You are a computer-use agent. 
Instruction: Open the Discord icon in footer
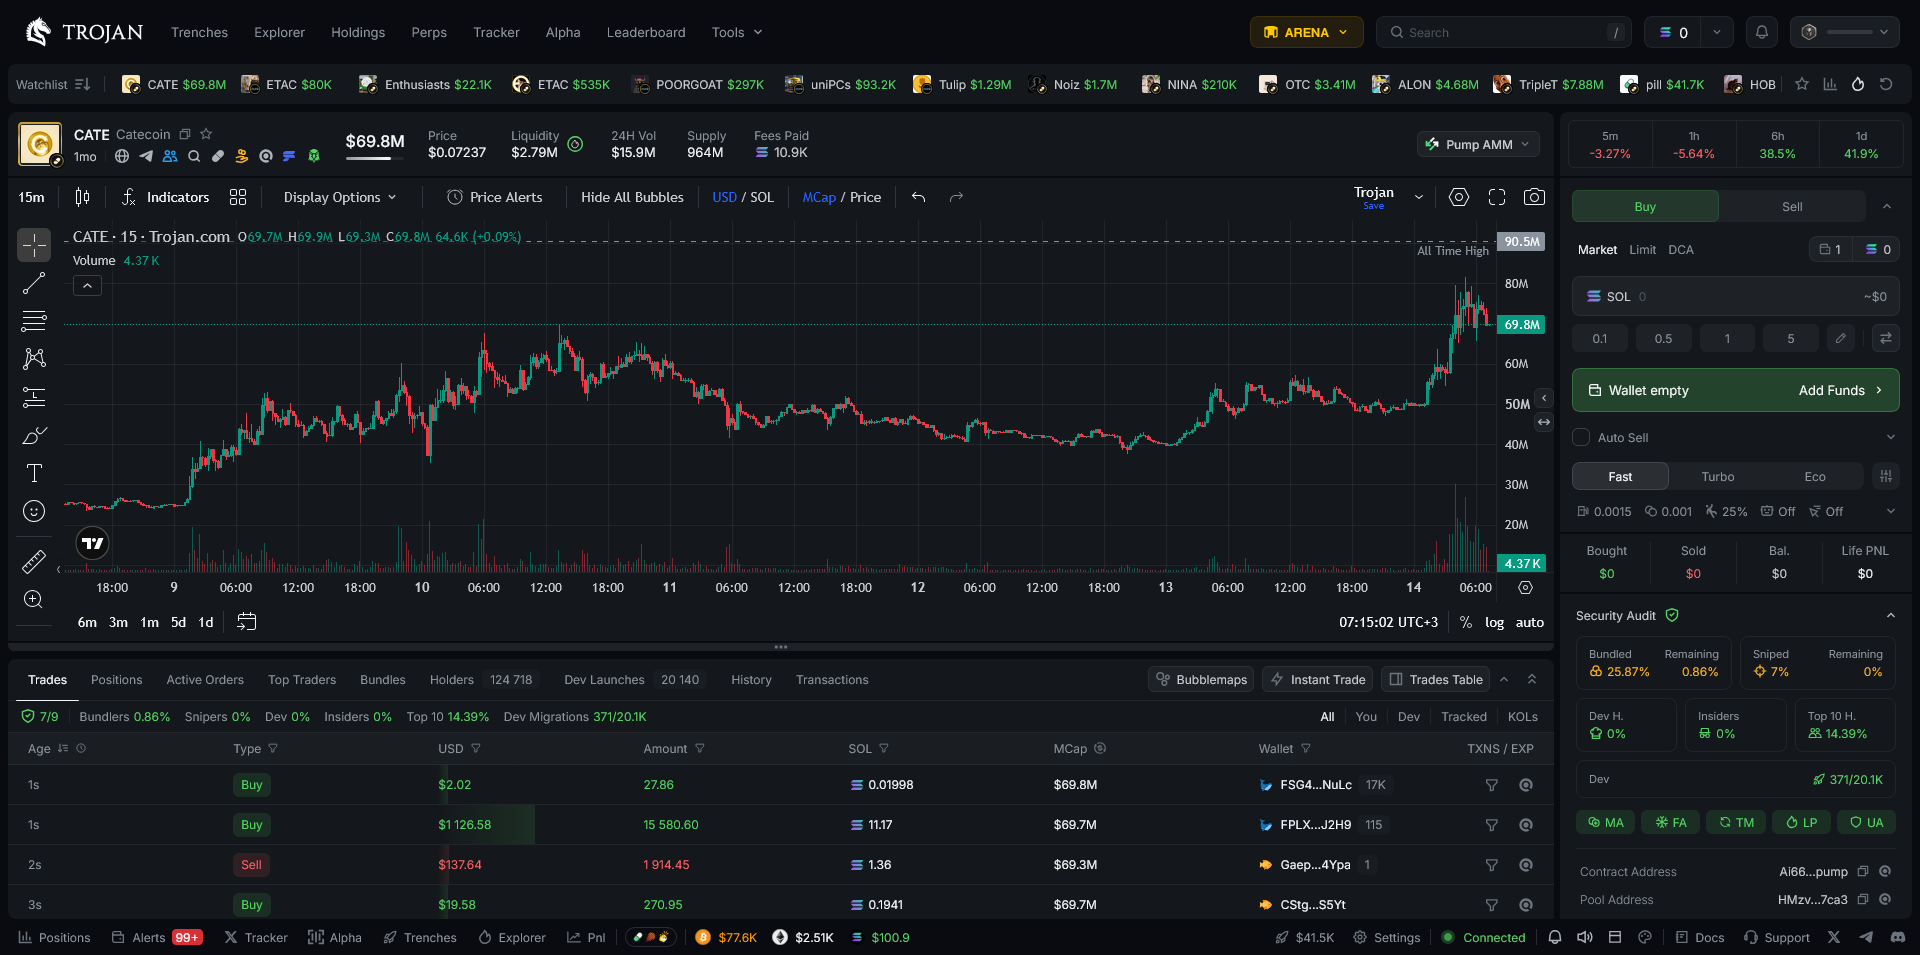click(1897, 937)
